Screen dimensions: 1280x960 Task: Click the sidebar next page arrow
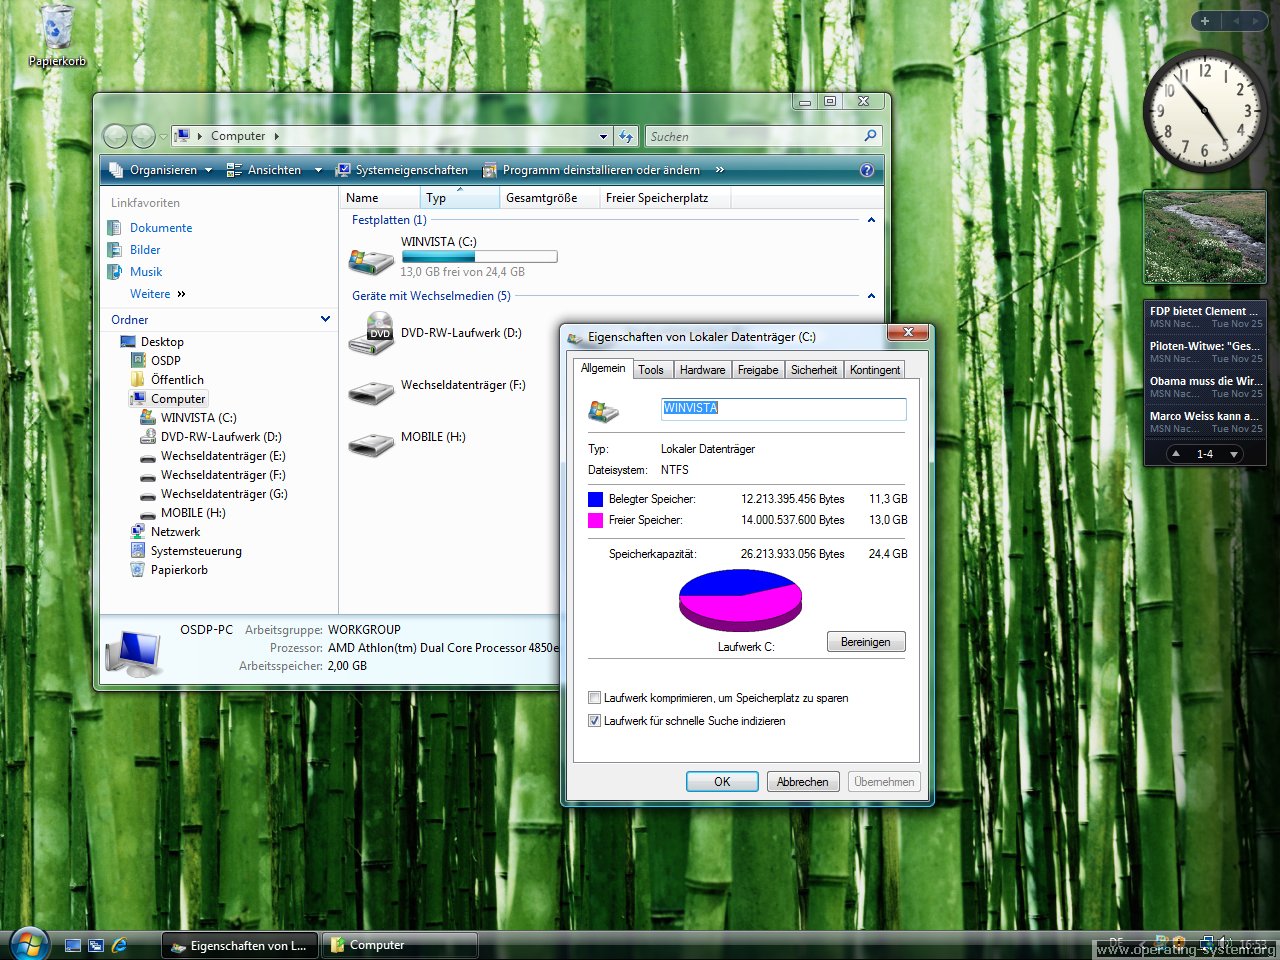tap(1256, 21)
